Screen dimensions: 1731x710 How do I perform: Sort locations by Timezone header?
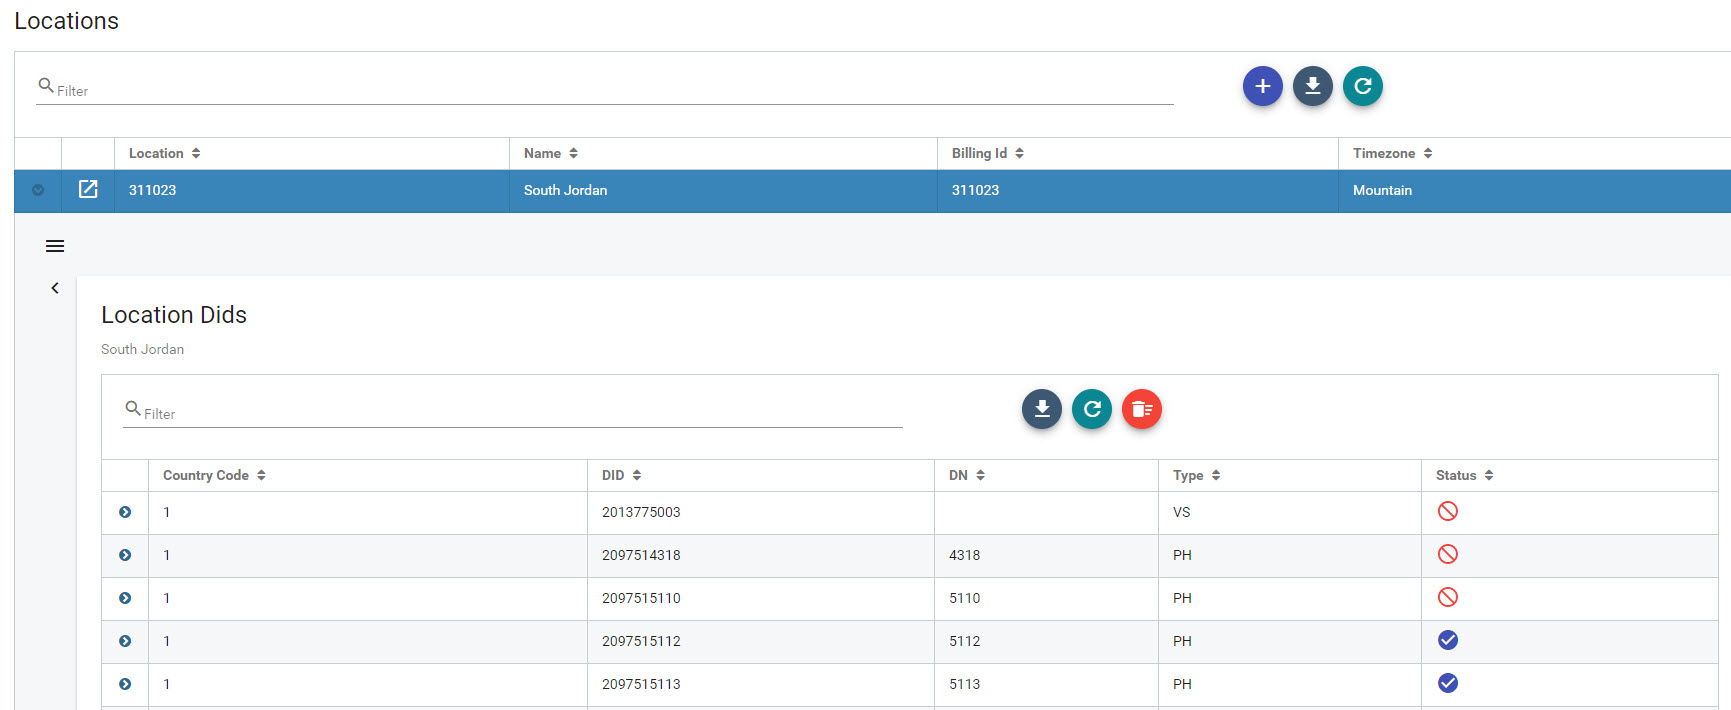tap(1391, 153)
